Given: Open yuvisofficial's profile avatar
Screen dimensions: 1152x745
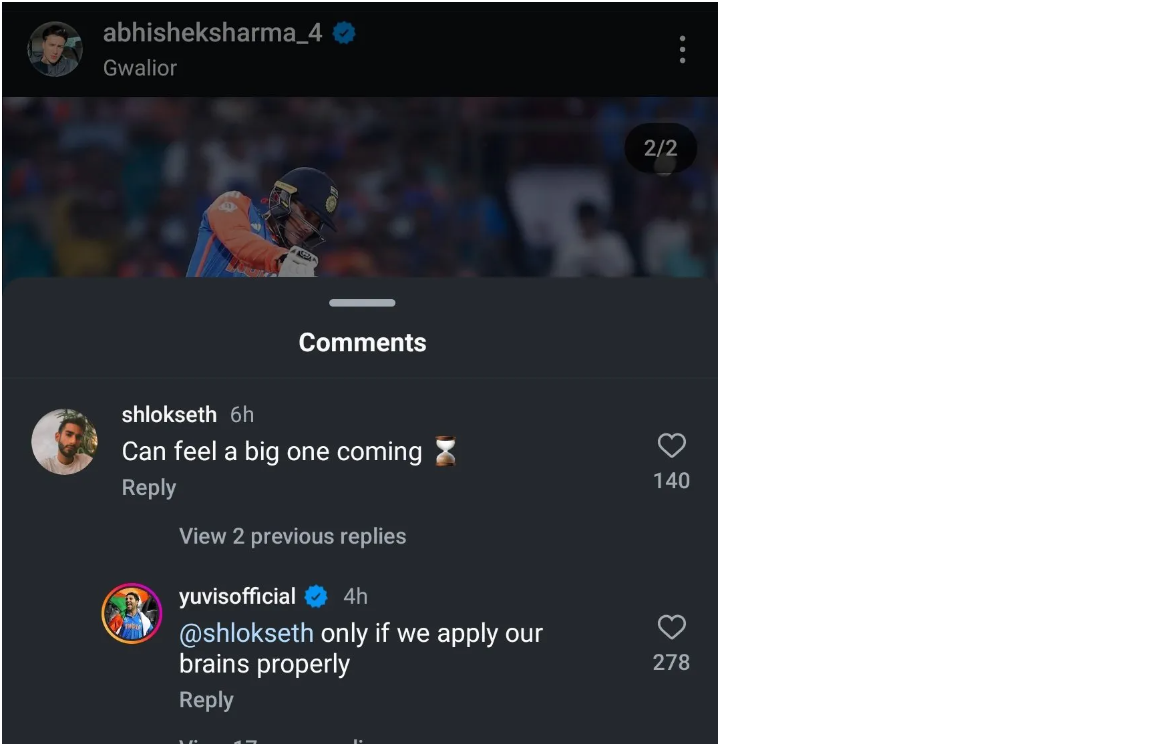Looking at the screenshot, I should coord(132,613).
